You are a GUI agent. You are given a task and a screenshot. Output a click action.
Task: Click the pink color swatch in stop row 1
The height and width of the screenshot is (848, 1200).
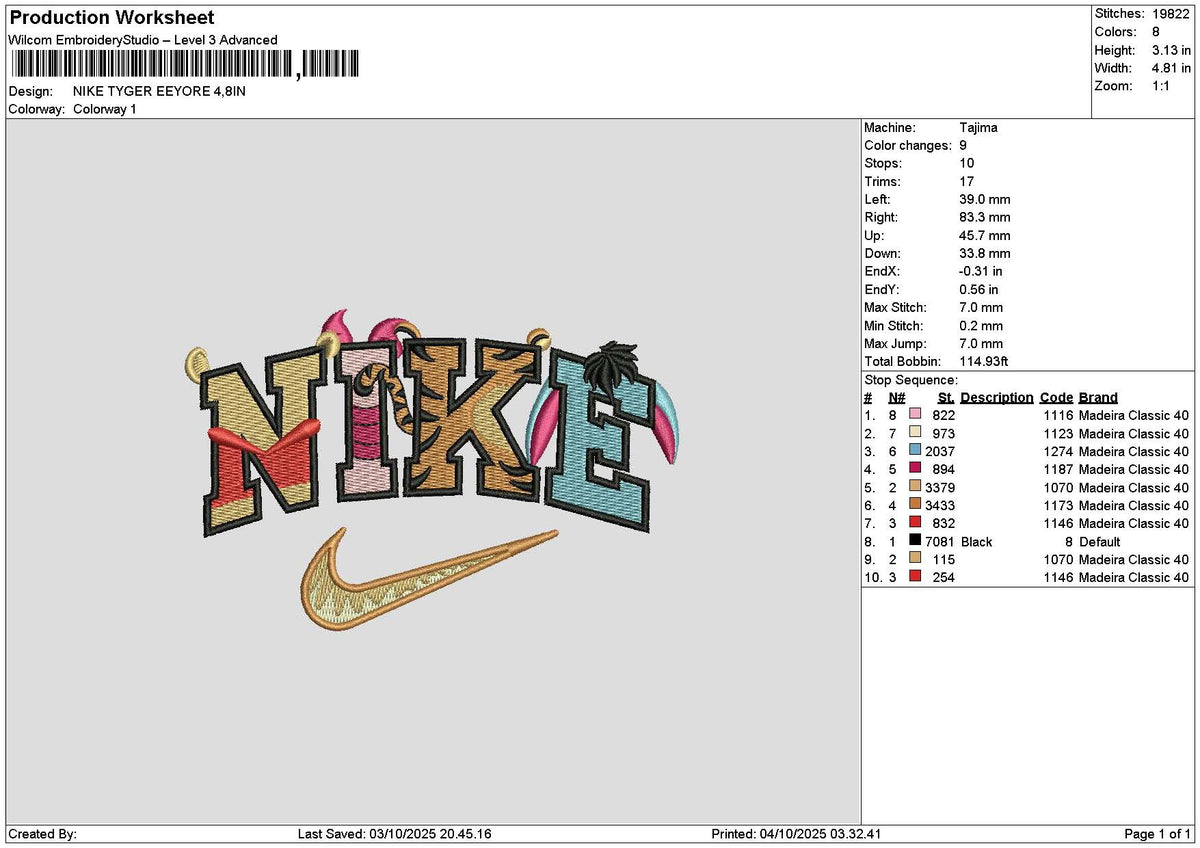[914, 415]
